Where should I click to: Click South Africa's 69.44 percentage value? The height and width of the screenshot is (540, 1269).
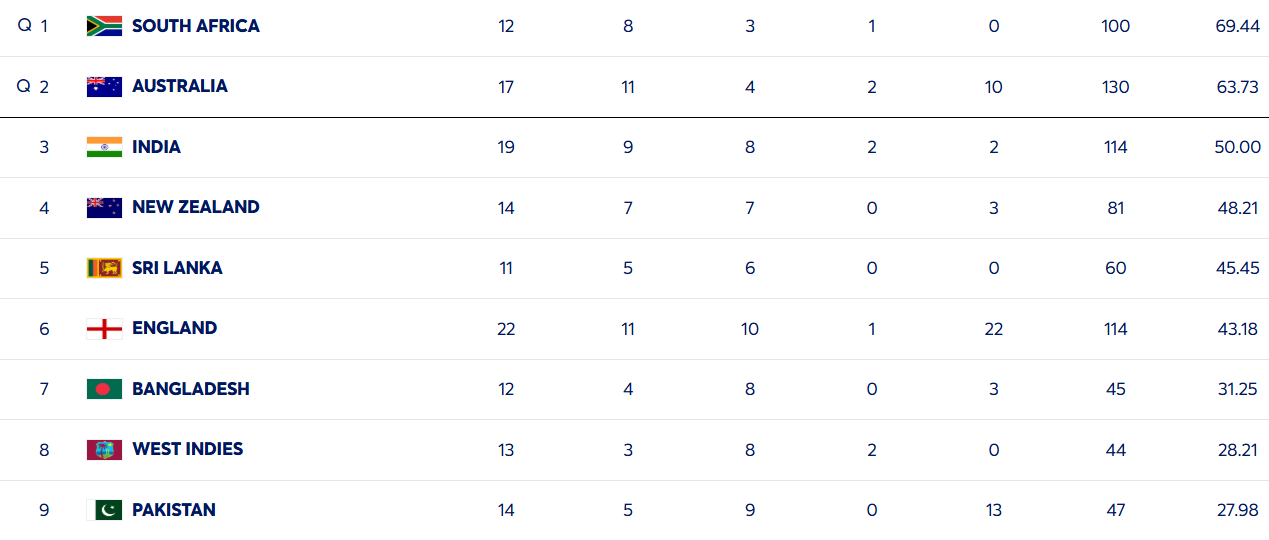tap(1237, 26)
